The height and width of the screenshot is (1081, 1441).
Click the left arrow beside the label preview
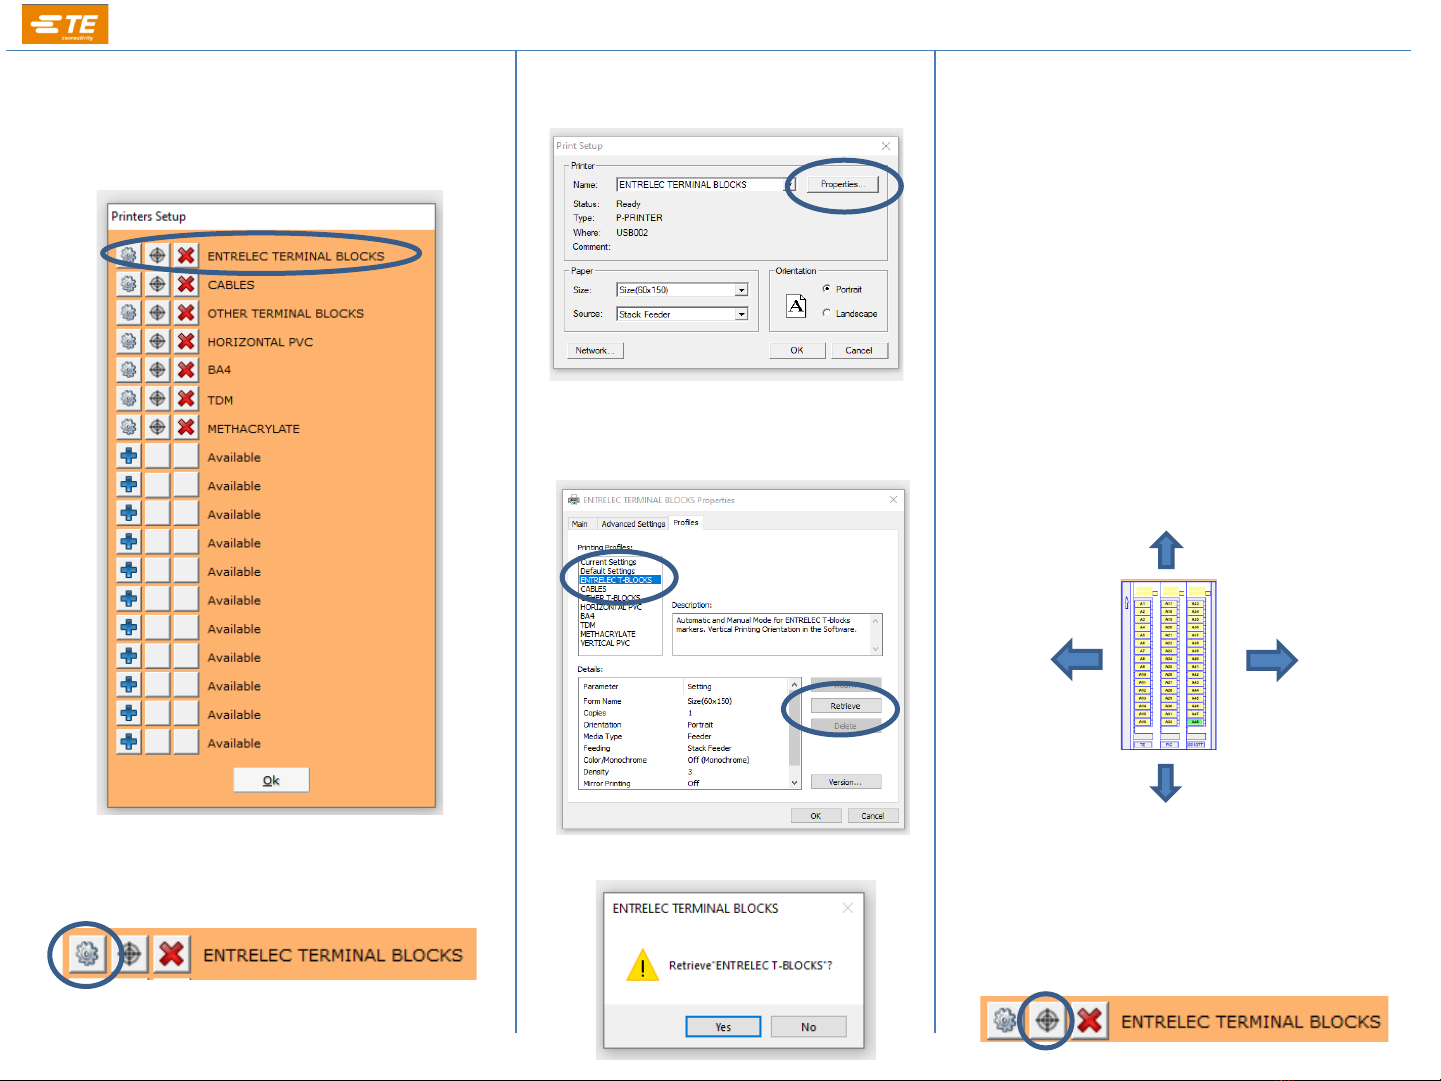pyautogui.click(x=1077, y=660)
